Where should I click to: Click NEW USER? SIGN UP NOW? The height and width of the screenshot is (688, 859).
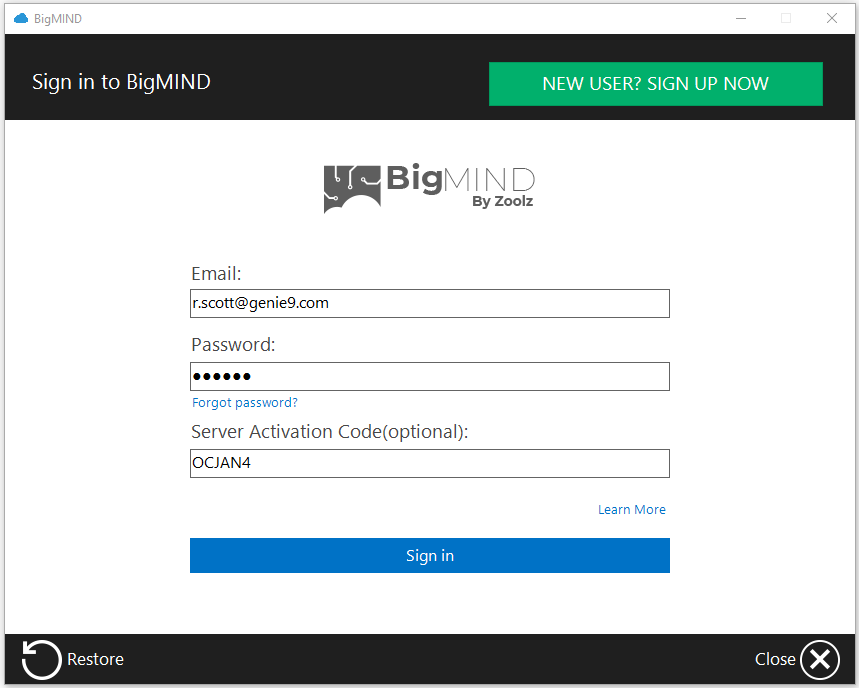[655, 84]
